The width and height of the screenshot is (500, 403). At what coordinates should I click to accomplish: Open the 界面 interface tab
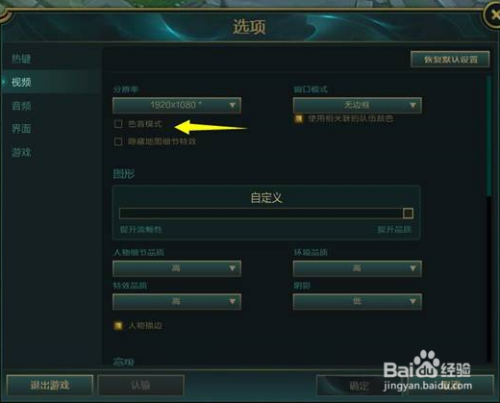click(x=21, y=129)
